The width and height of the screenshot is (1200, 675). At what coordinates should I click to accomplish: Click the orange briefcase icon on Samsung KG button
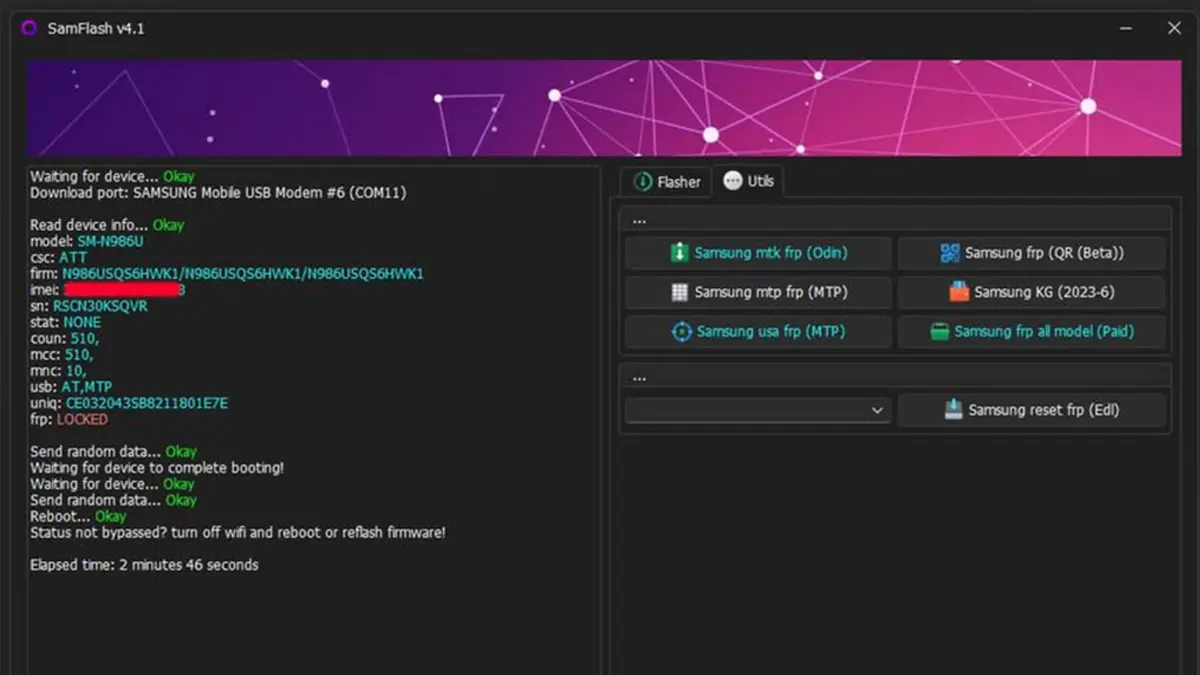coord(959,291)
